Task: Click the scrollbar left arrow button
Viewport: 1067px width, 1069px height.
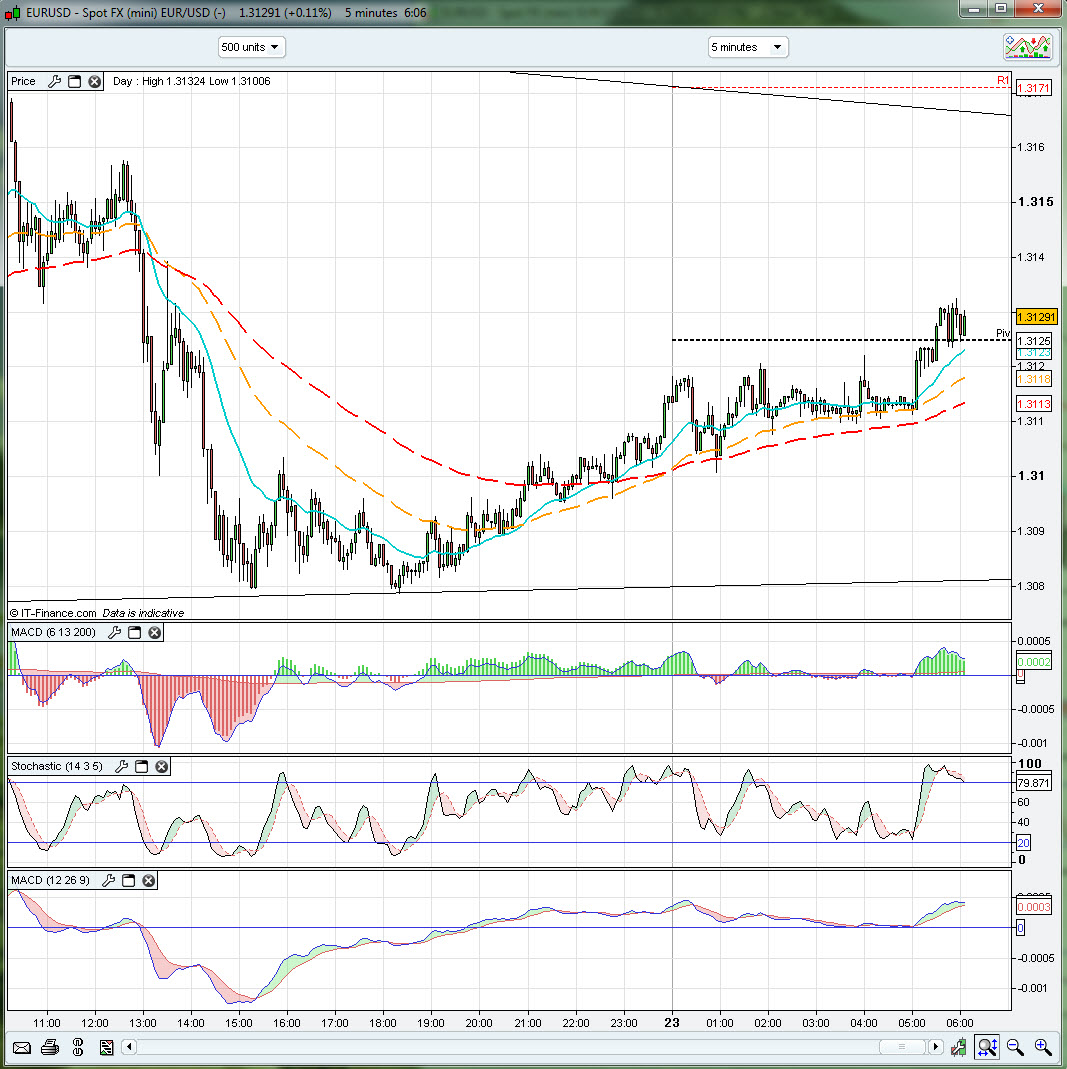Action: [x=128, y=1047]
